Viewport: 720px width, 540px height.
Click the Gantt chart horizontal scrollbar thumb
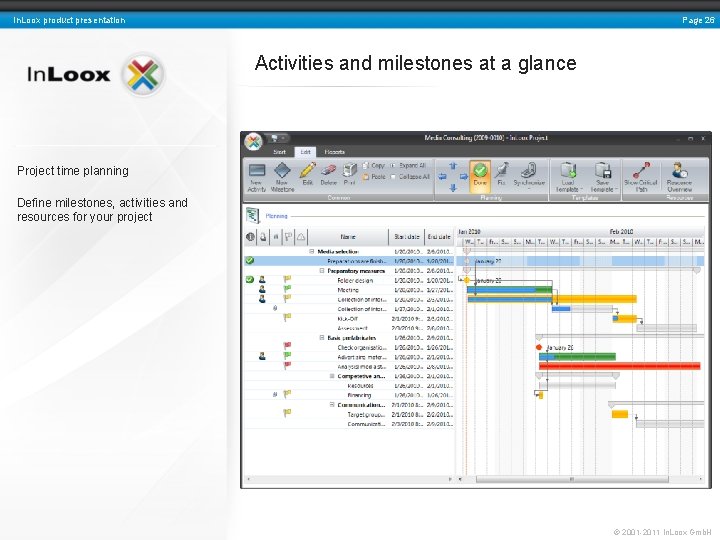point(572,479)
